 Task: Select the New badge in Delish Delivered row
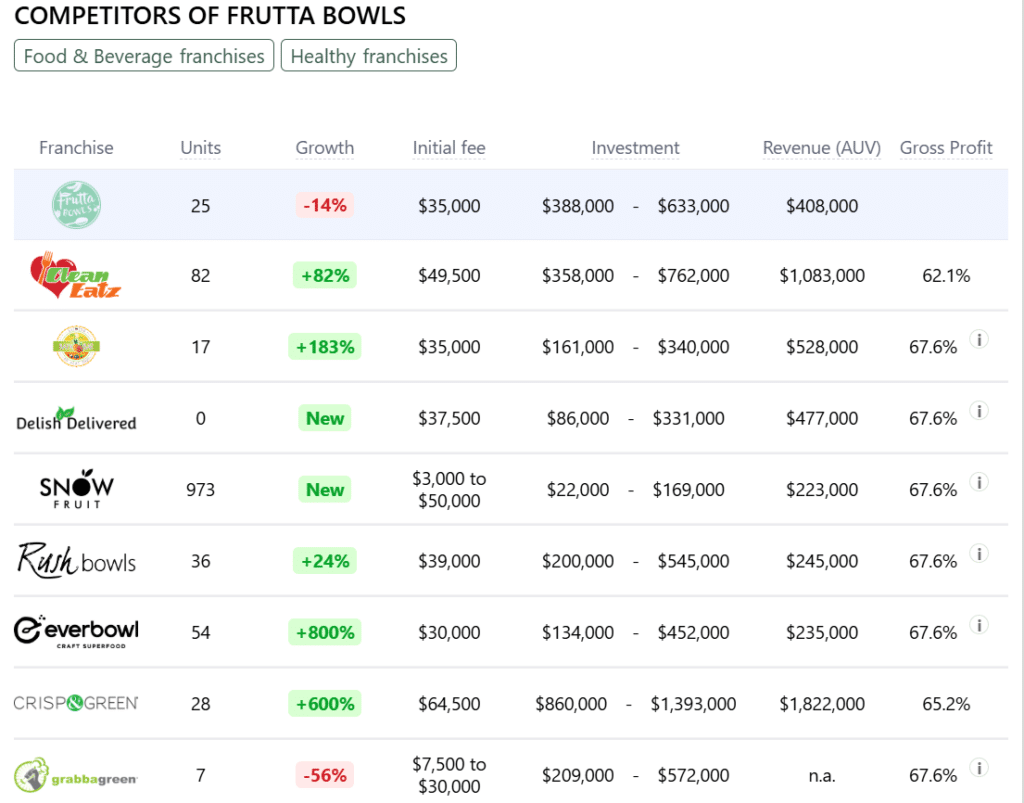pos(325,418)
